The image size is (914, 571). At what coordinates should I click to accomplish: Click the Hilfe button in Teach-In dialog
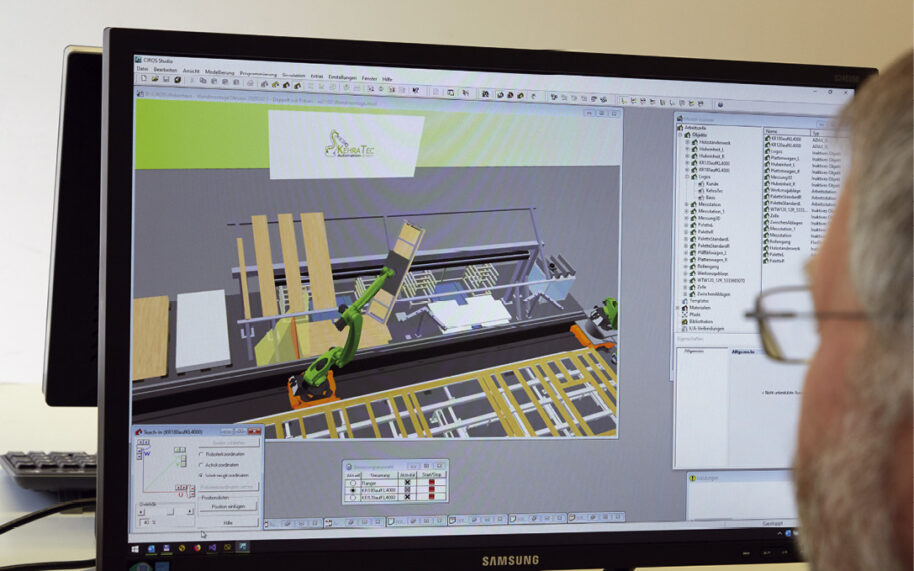tap(227, 522)
